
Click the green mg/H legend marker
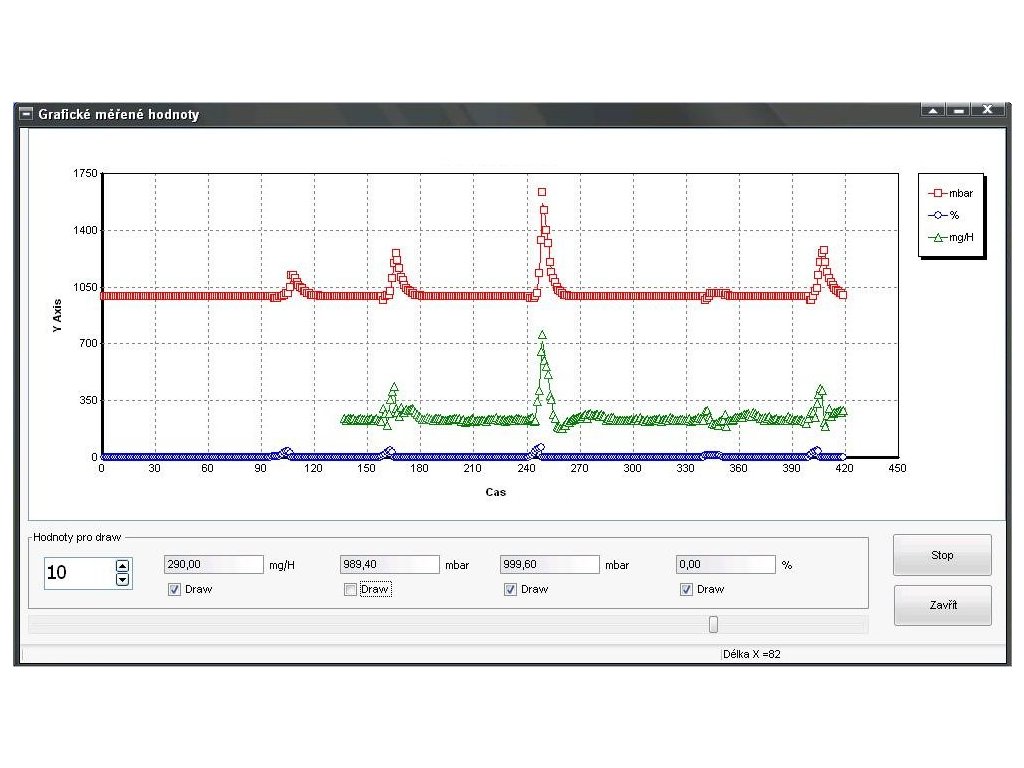point(937,238)
